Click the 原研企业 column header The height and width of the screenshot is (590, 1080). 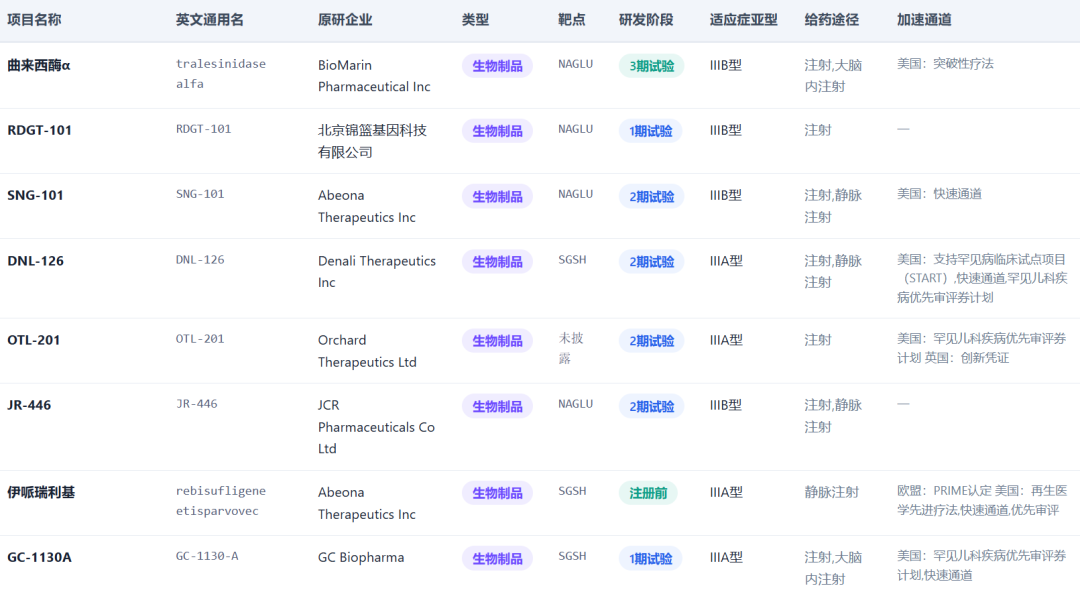(x=344, y=20)
